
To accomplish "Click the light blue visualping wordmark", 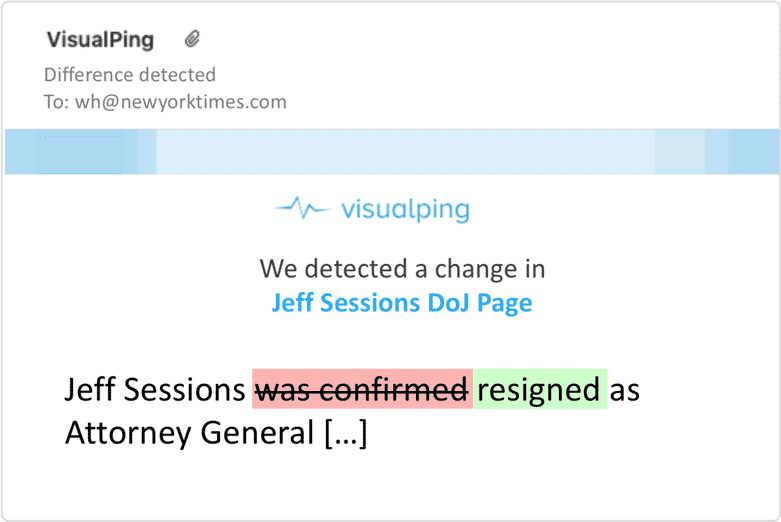I will pyautogui.click(x=405, y=210).
